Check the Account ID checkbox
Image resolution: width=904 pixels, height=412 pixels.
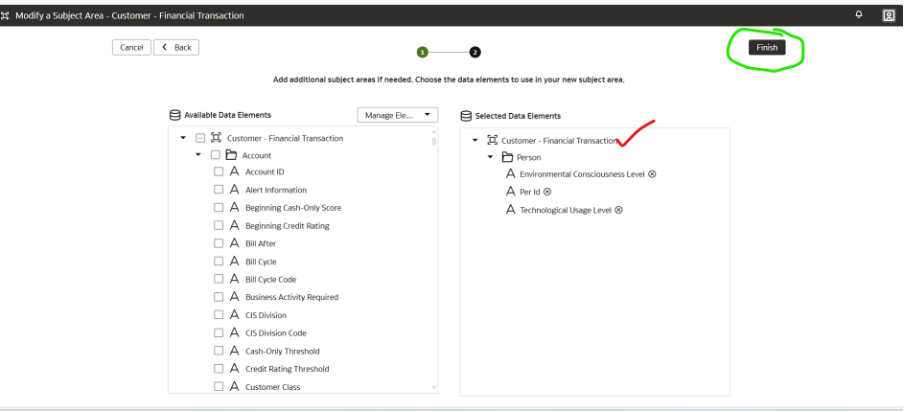tap(219, 172)
